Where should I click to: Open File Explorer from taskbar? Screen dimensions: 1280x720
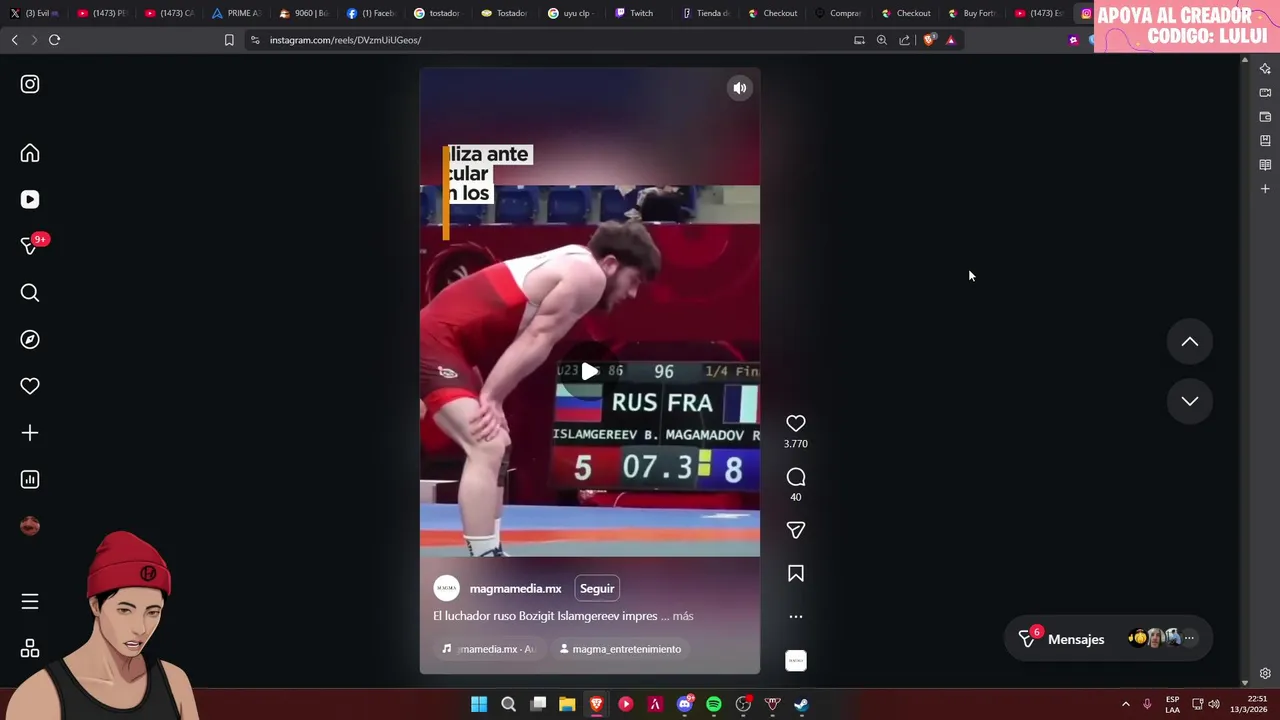tap(567, 704)
